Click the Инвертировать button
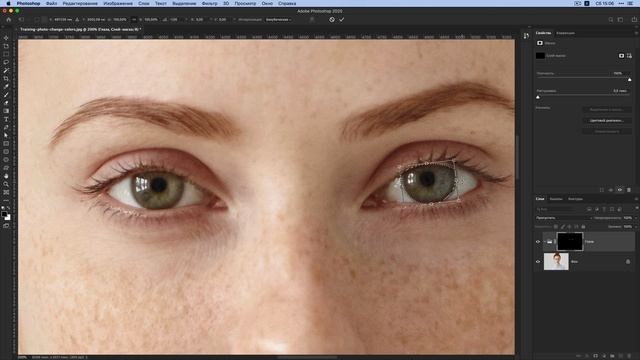The height and width of the screenshot is (360, 640). [x=607, y=131]
